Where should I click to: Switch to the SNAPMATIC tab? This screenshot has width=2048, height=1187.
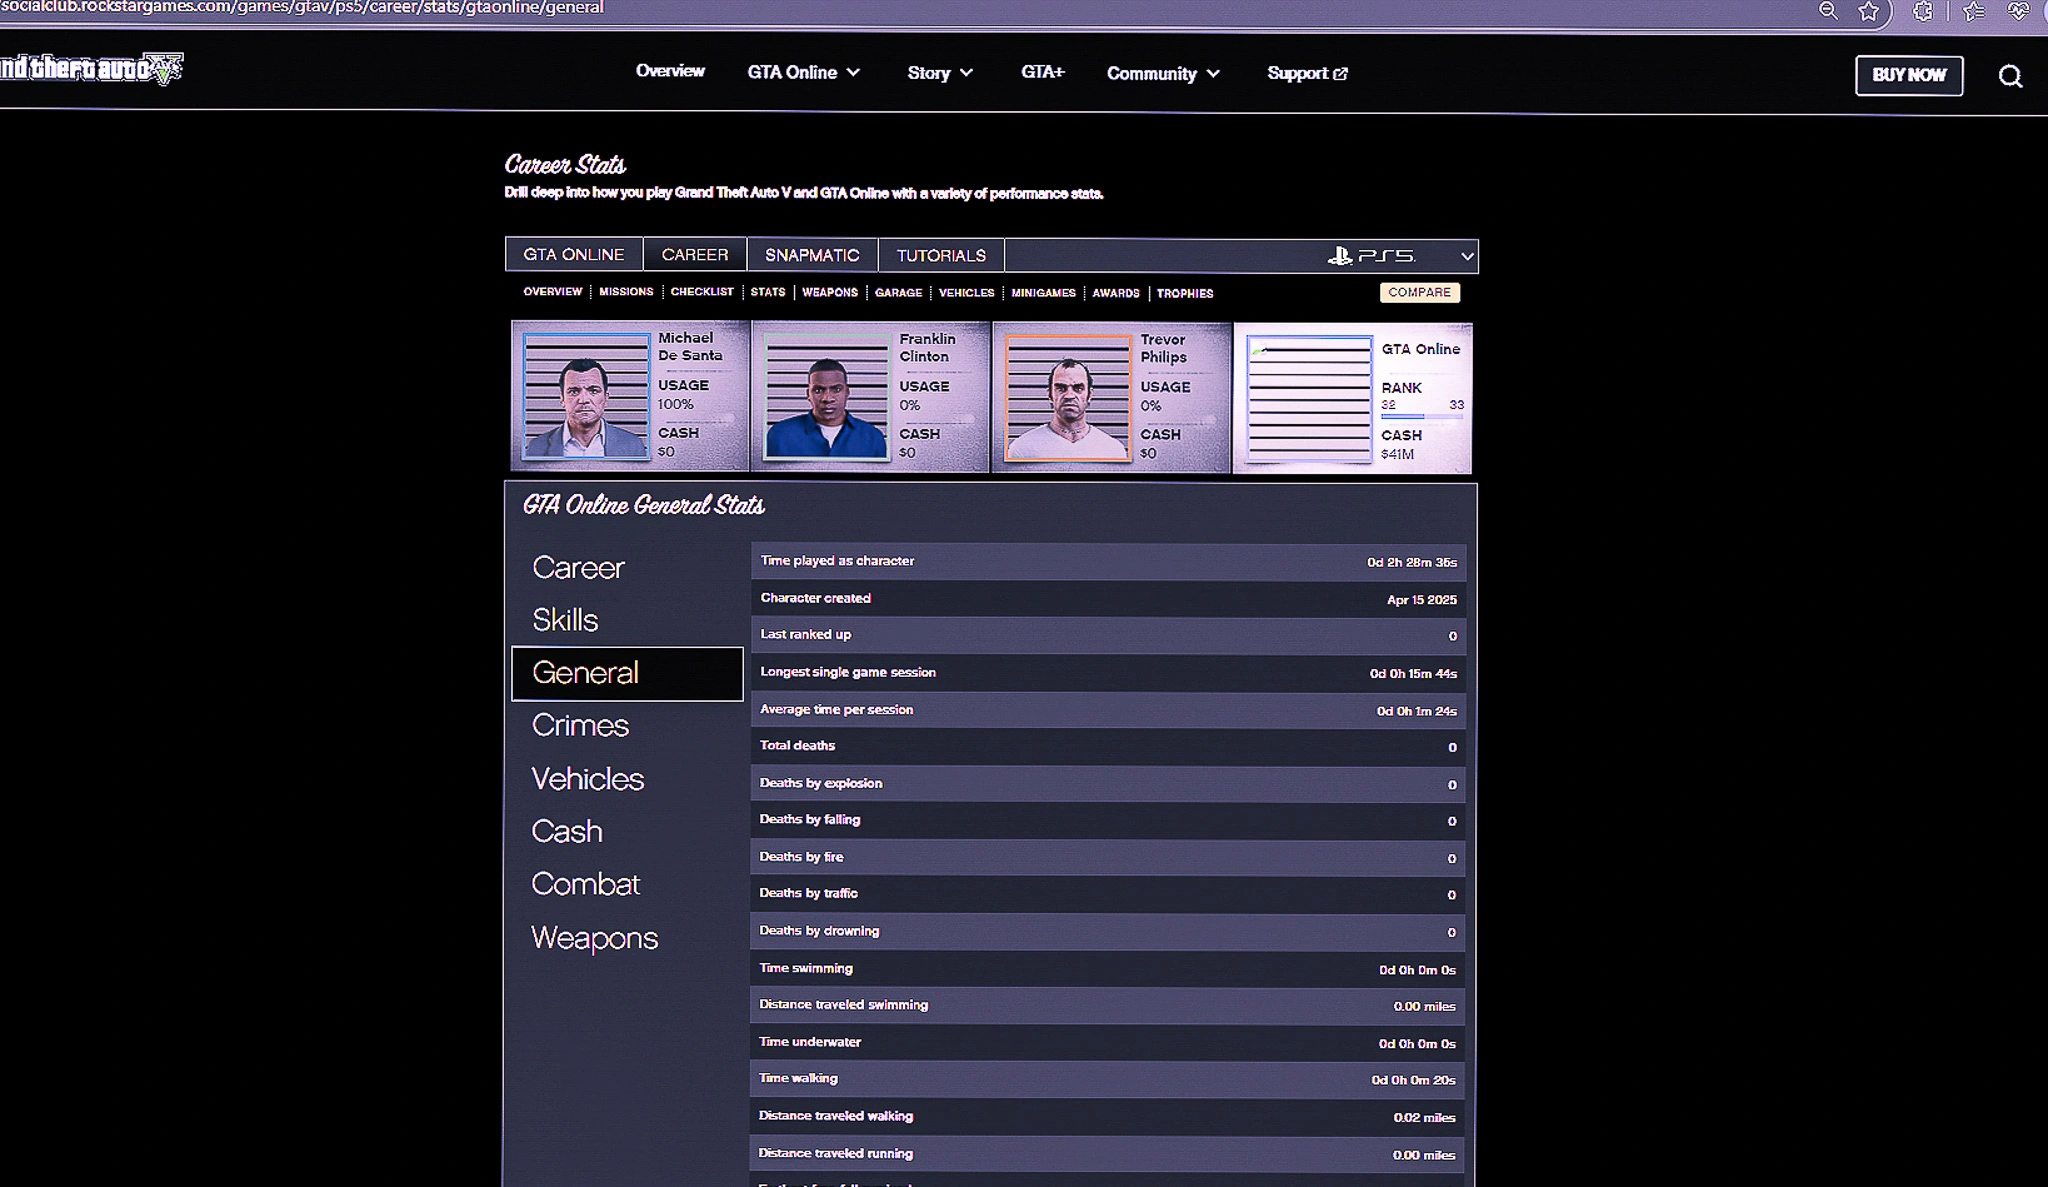point(811,255)
